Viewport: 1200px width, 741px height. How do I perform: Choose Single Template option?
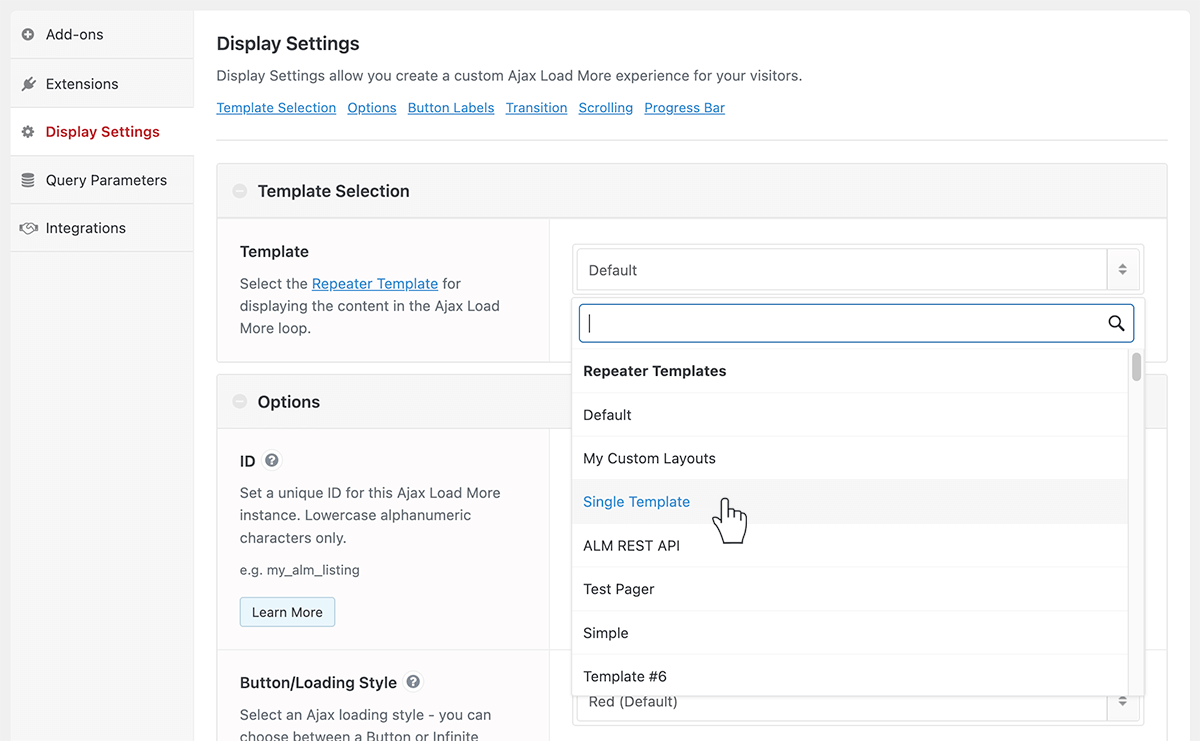pos(850,502)
